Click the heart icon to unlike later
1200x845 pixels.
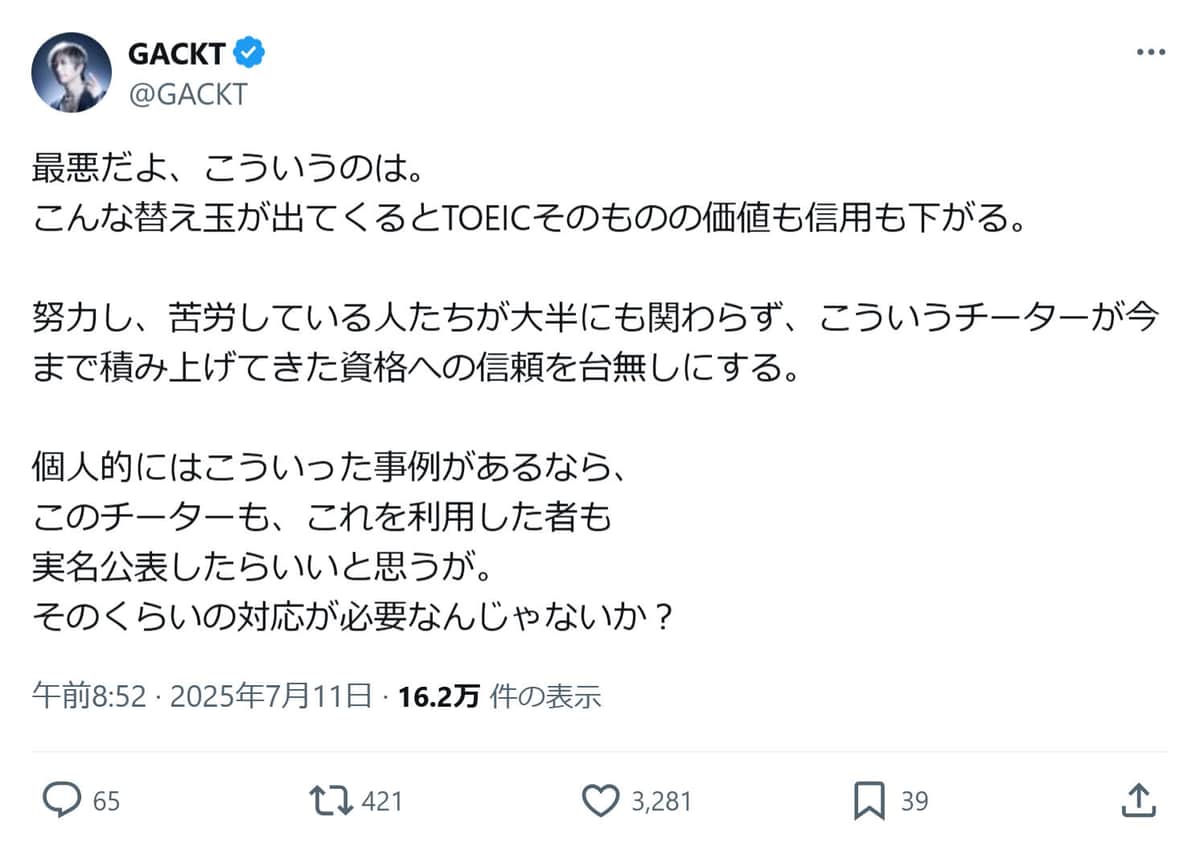[x=600, y=800]
